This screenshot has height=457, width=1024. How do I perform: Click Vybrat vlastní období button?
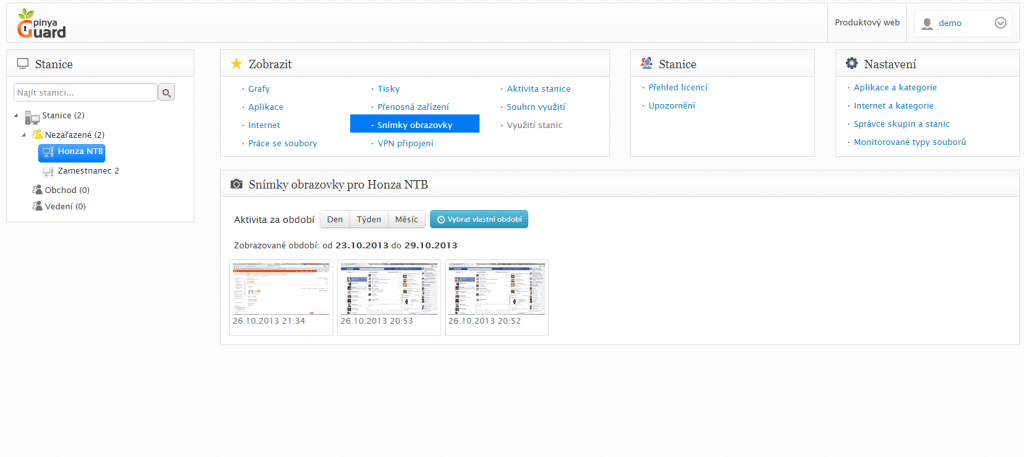479,219
